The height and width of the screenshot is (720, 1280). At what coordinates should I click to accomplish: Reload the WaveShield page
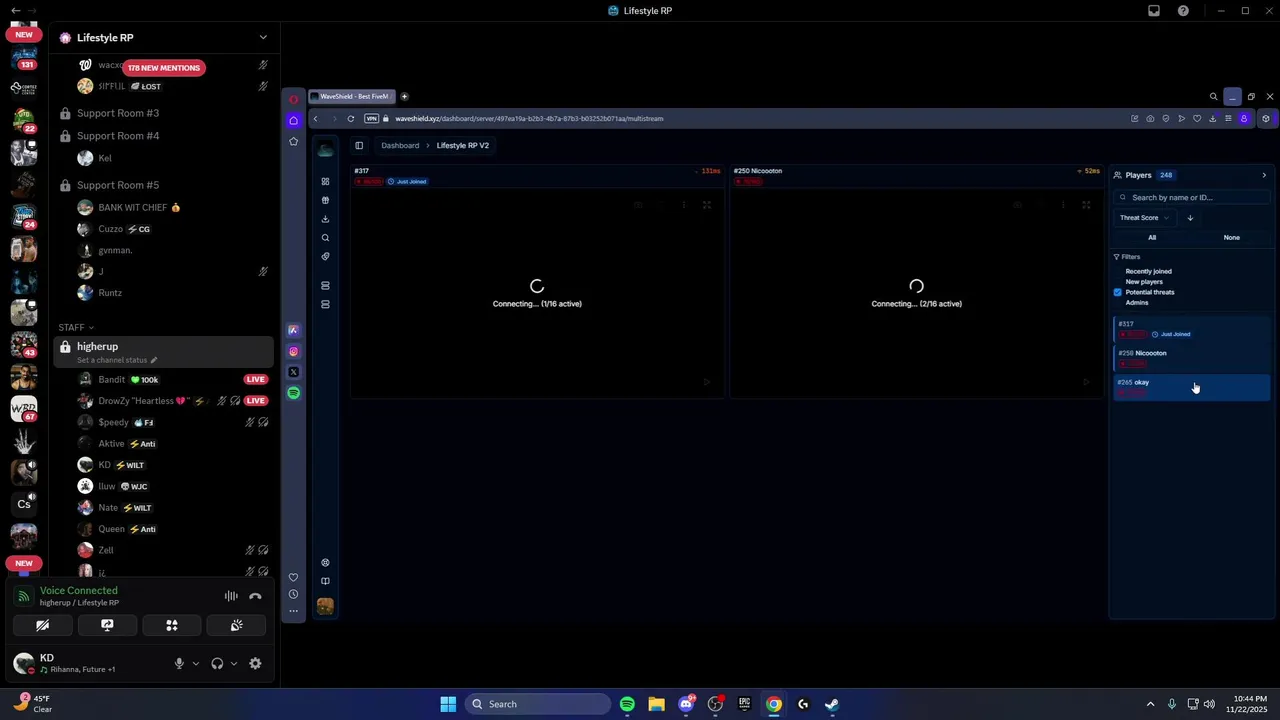pos(350,119)
